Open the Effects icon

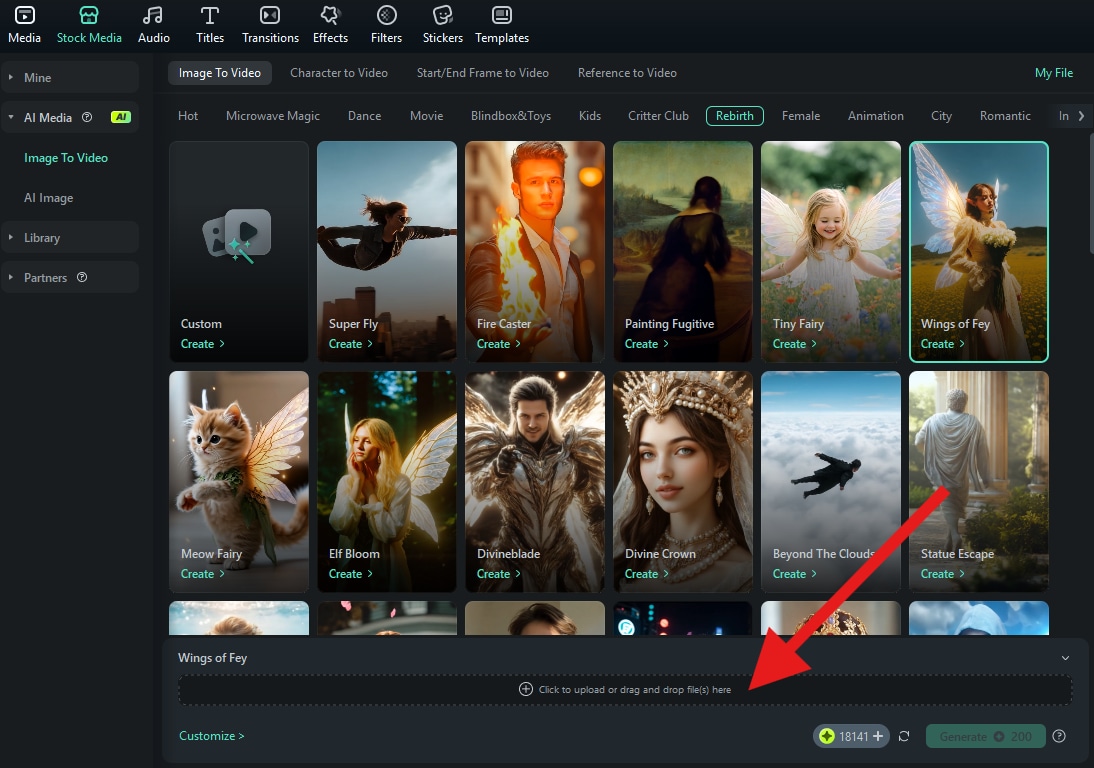[x=330, y=15]
